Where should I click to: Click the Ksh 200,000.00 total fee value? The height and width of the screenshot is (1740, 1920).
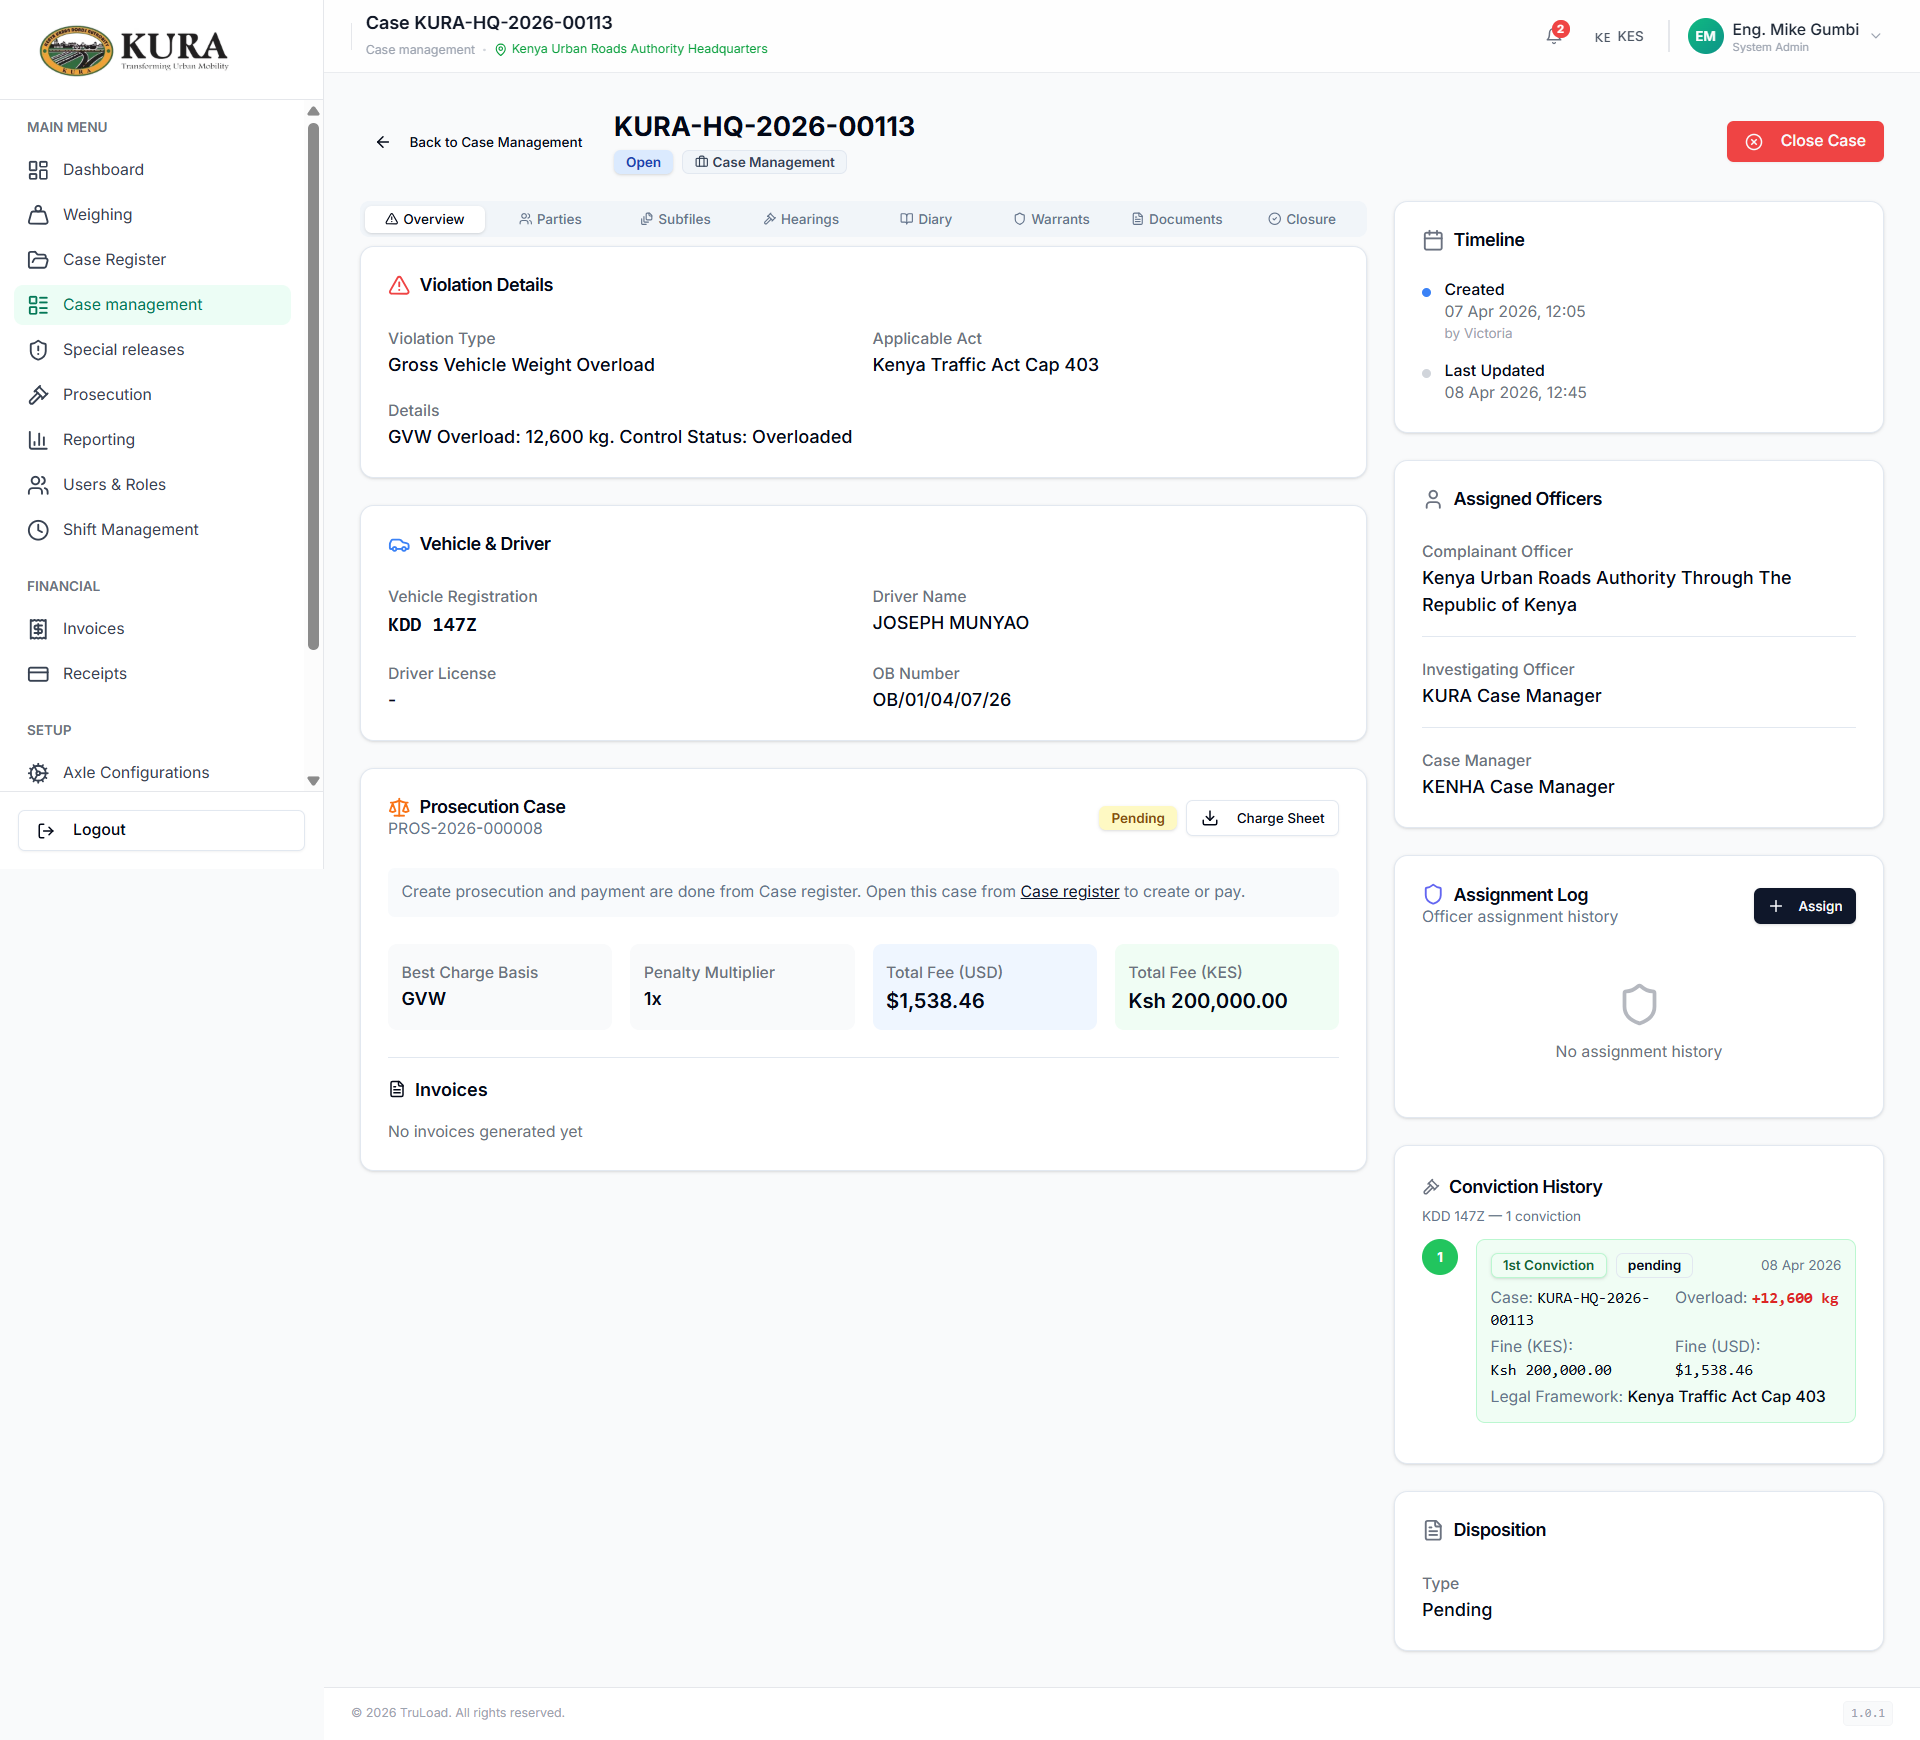pos(1208,1002)
